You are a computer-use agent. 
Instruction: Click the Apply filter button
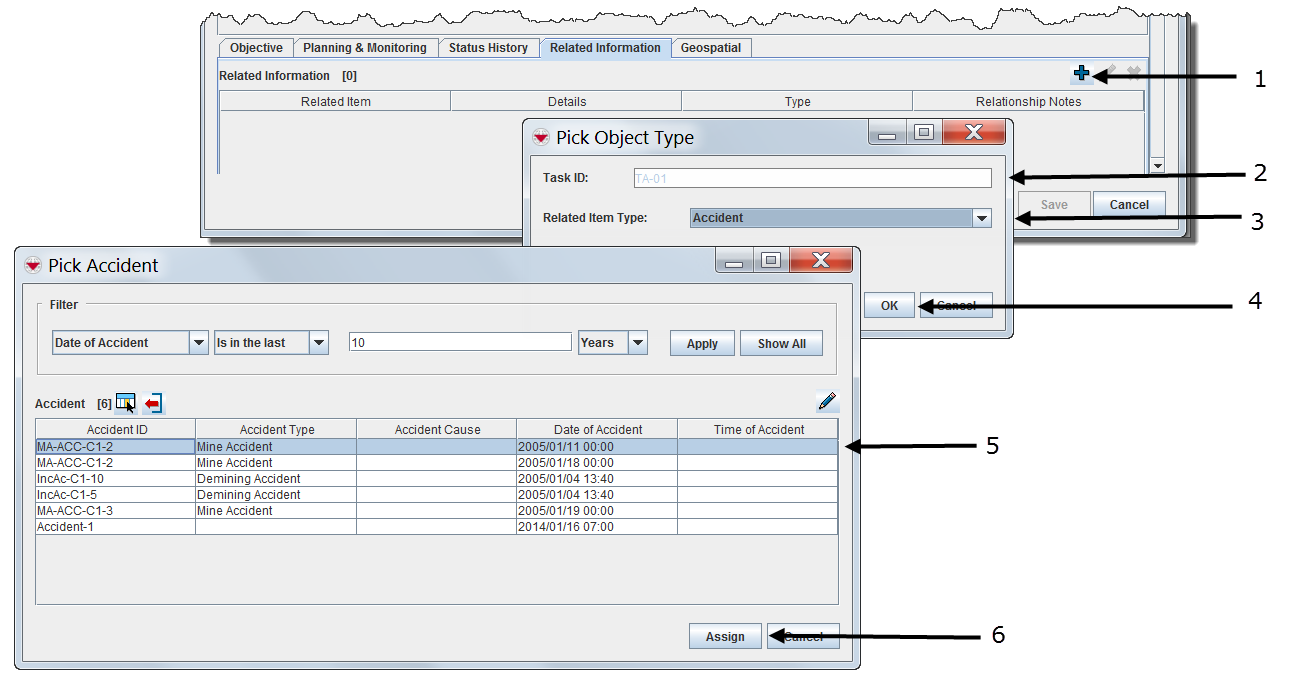tap(702, 343)
